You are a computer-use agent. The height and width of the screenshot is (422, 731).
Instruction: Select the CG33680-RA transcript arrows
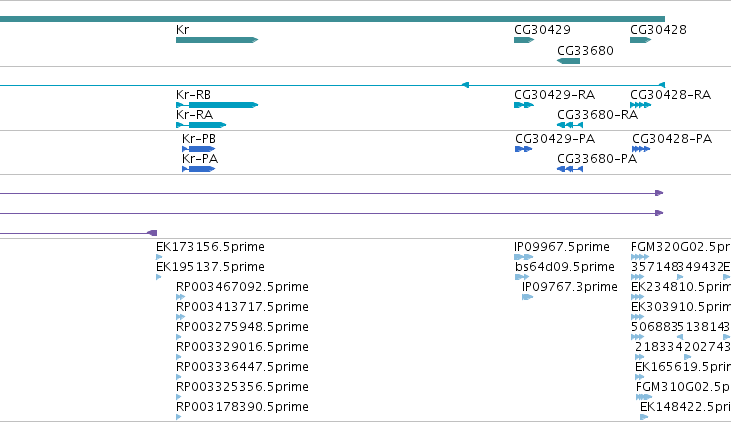tap(570, 125)
